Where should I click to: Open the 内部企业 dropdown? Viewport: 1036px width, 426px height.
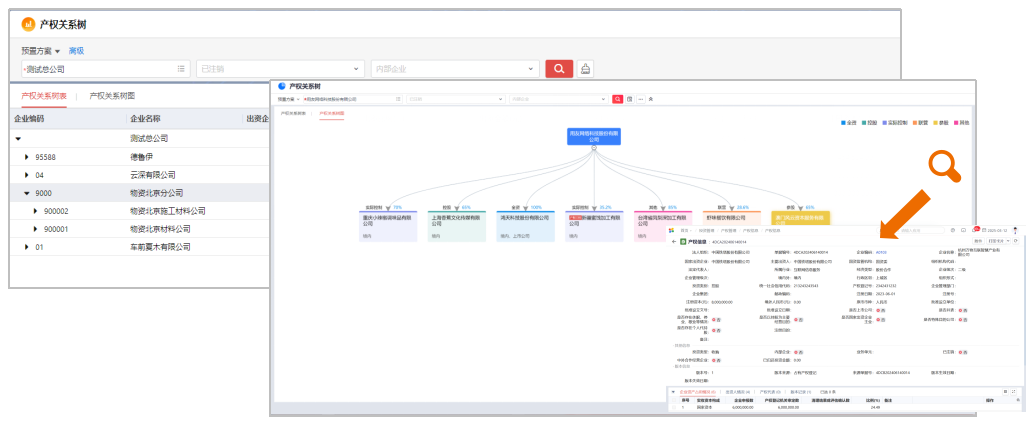pyautogui.click(x=455, y=69)
